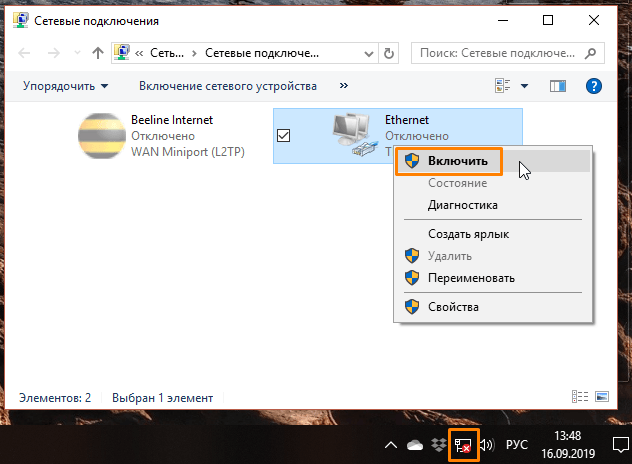Image resolution: width=632 pixels, height=464 pixels.
Task: Click the Ethernet connection name
Action: [406, 120]
